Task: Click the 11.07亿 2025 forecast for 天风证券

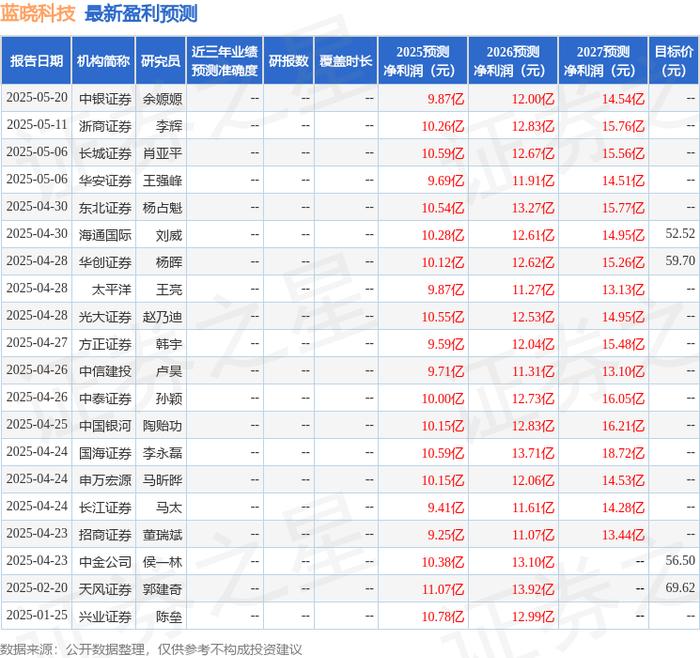Action: point(443,589)
